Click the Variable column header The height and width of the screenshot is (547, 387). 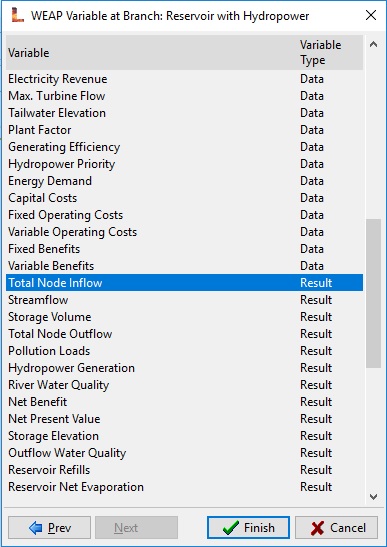coord(152,53)
